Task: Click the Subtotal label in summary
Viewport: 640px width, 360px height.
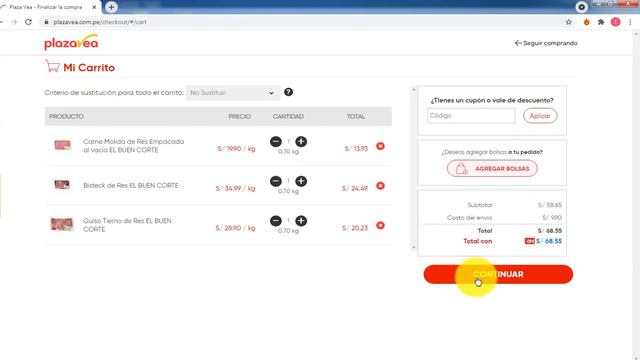Action: point(480,205)
